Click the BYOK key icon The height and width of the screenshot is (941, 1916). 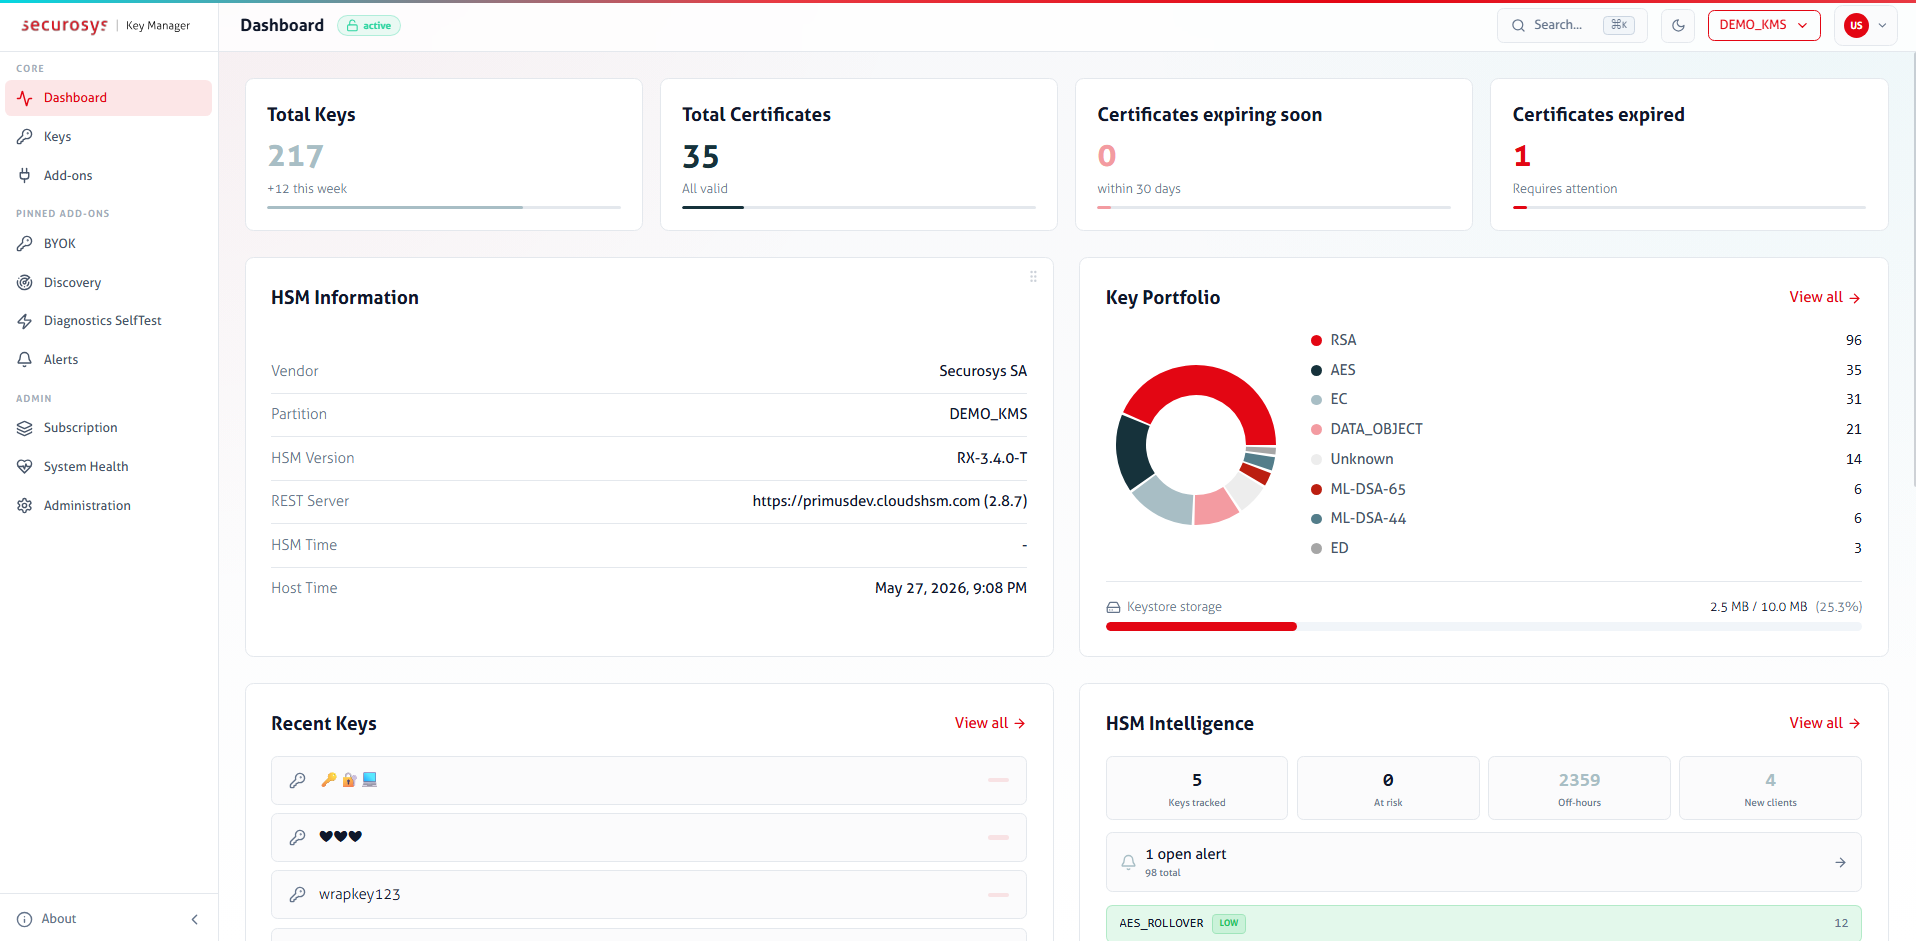click(x=25, y=244)
